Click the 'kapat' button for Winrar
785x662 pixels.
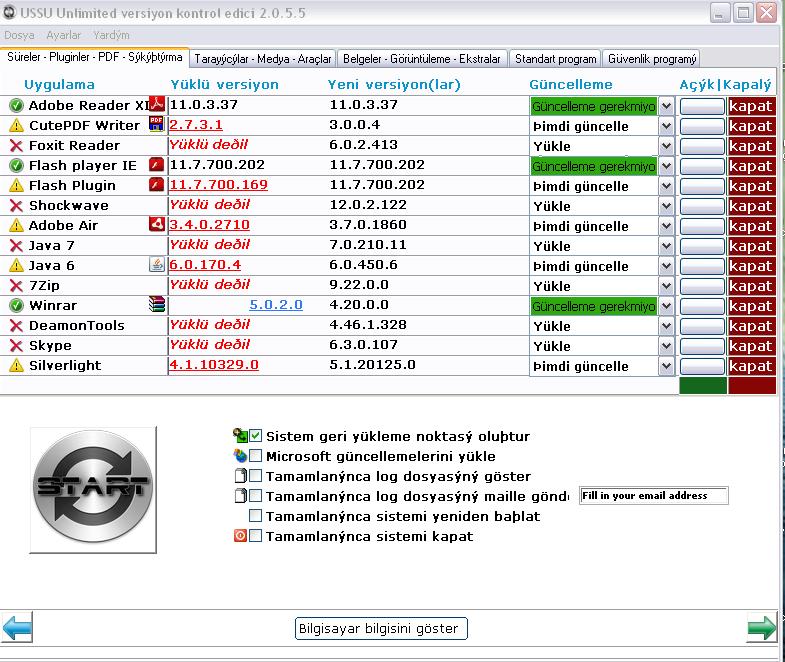coord(751,306)
